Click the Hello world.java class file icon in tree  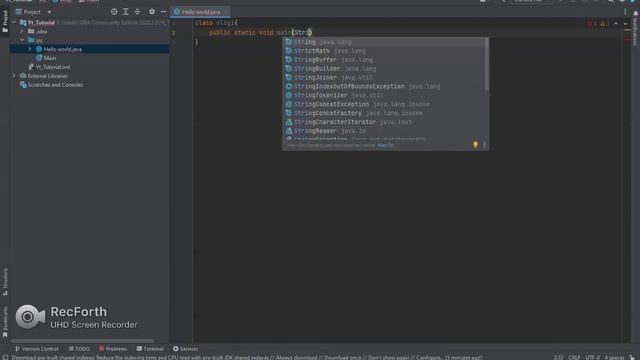[39, 49]
